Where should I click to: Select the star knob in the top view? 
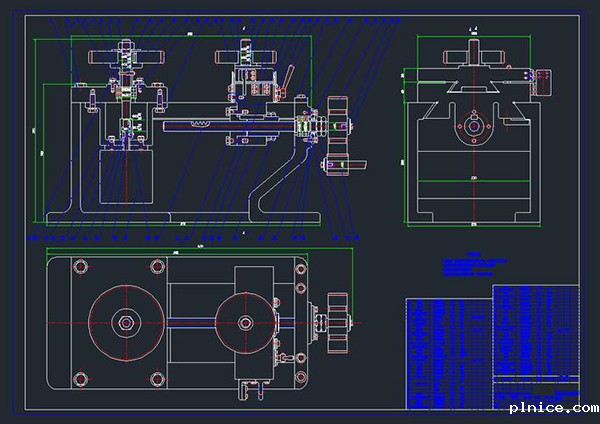pos(334,322)
